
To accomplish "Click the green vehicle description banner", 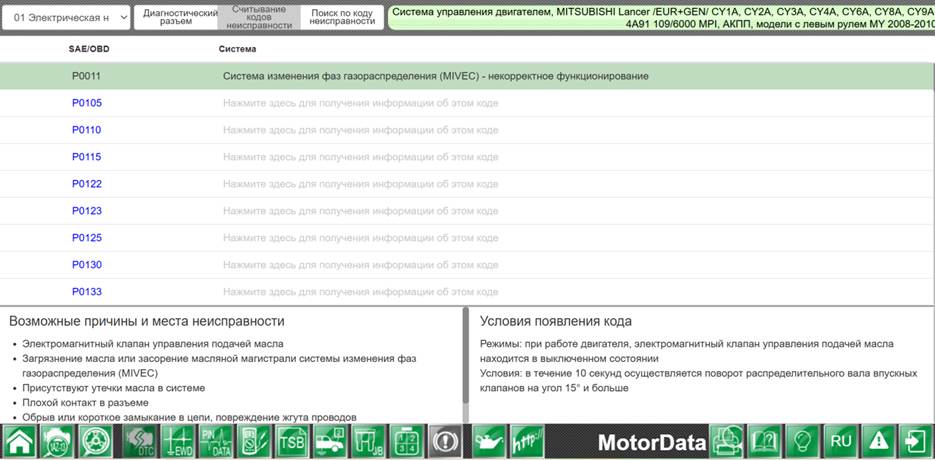I will pos(661,18).
